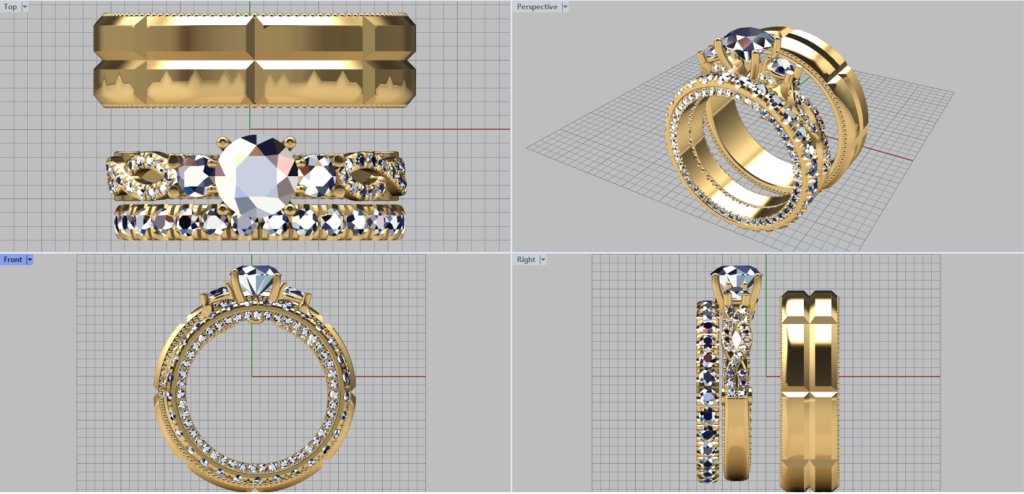Open the Top viewport dropdown arrow
This screenshot has width=1024, height=494.
tap(24, 7)
